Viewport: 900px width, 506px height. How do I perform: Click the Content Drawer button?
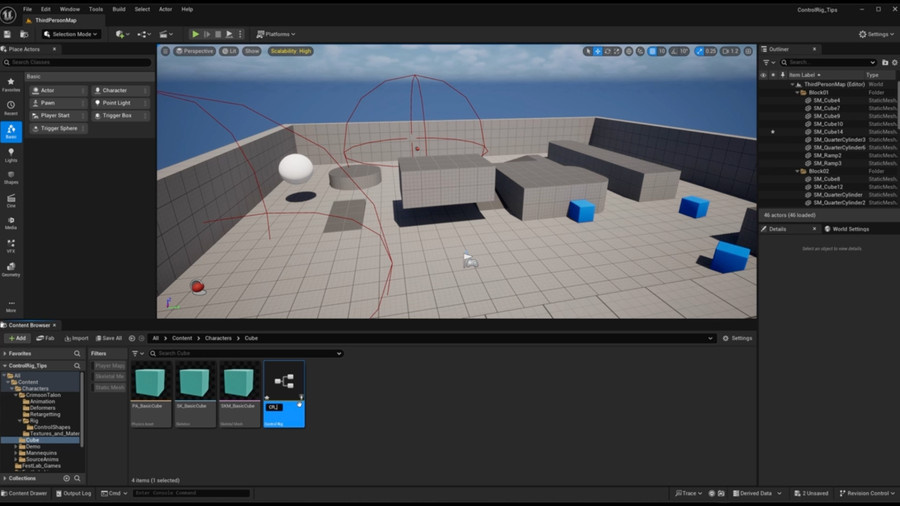click(x=24, y=493)
